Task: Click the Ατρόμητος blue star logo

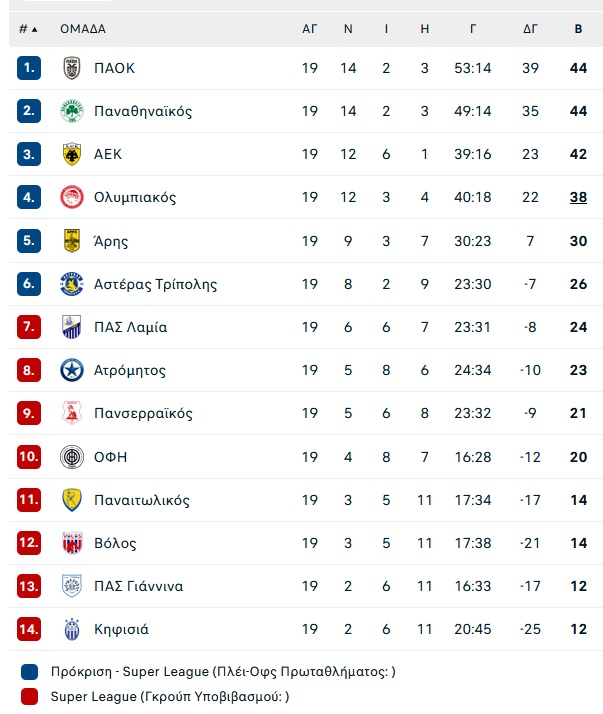Action: 72,370
